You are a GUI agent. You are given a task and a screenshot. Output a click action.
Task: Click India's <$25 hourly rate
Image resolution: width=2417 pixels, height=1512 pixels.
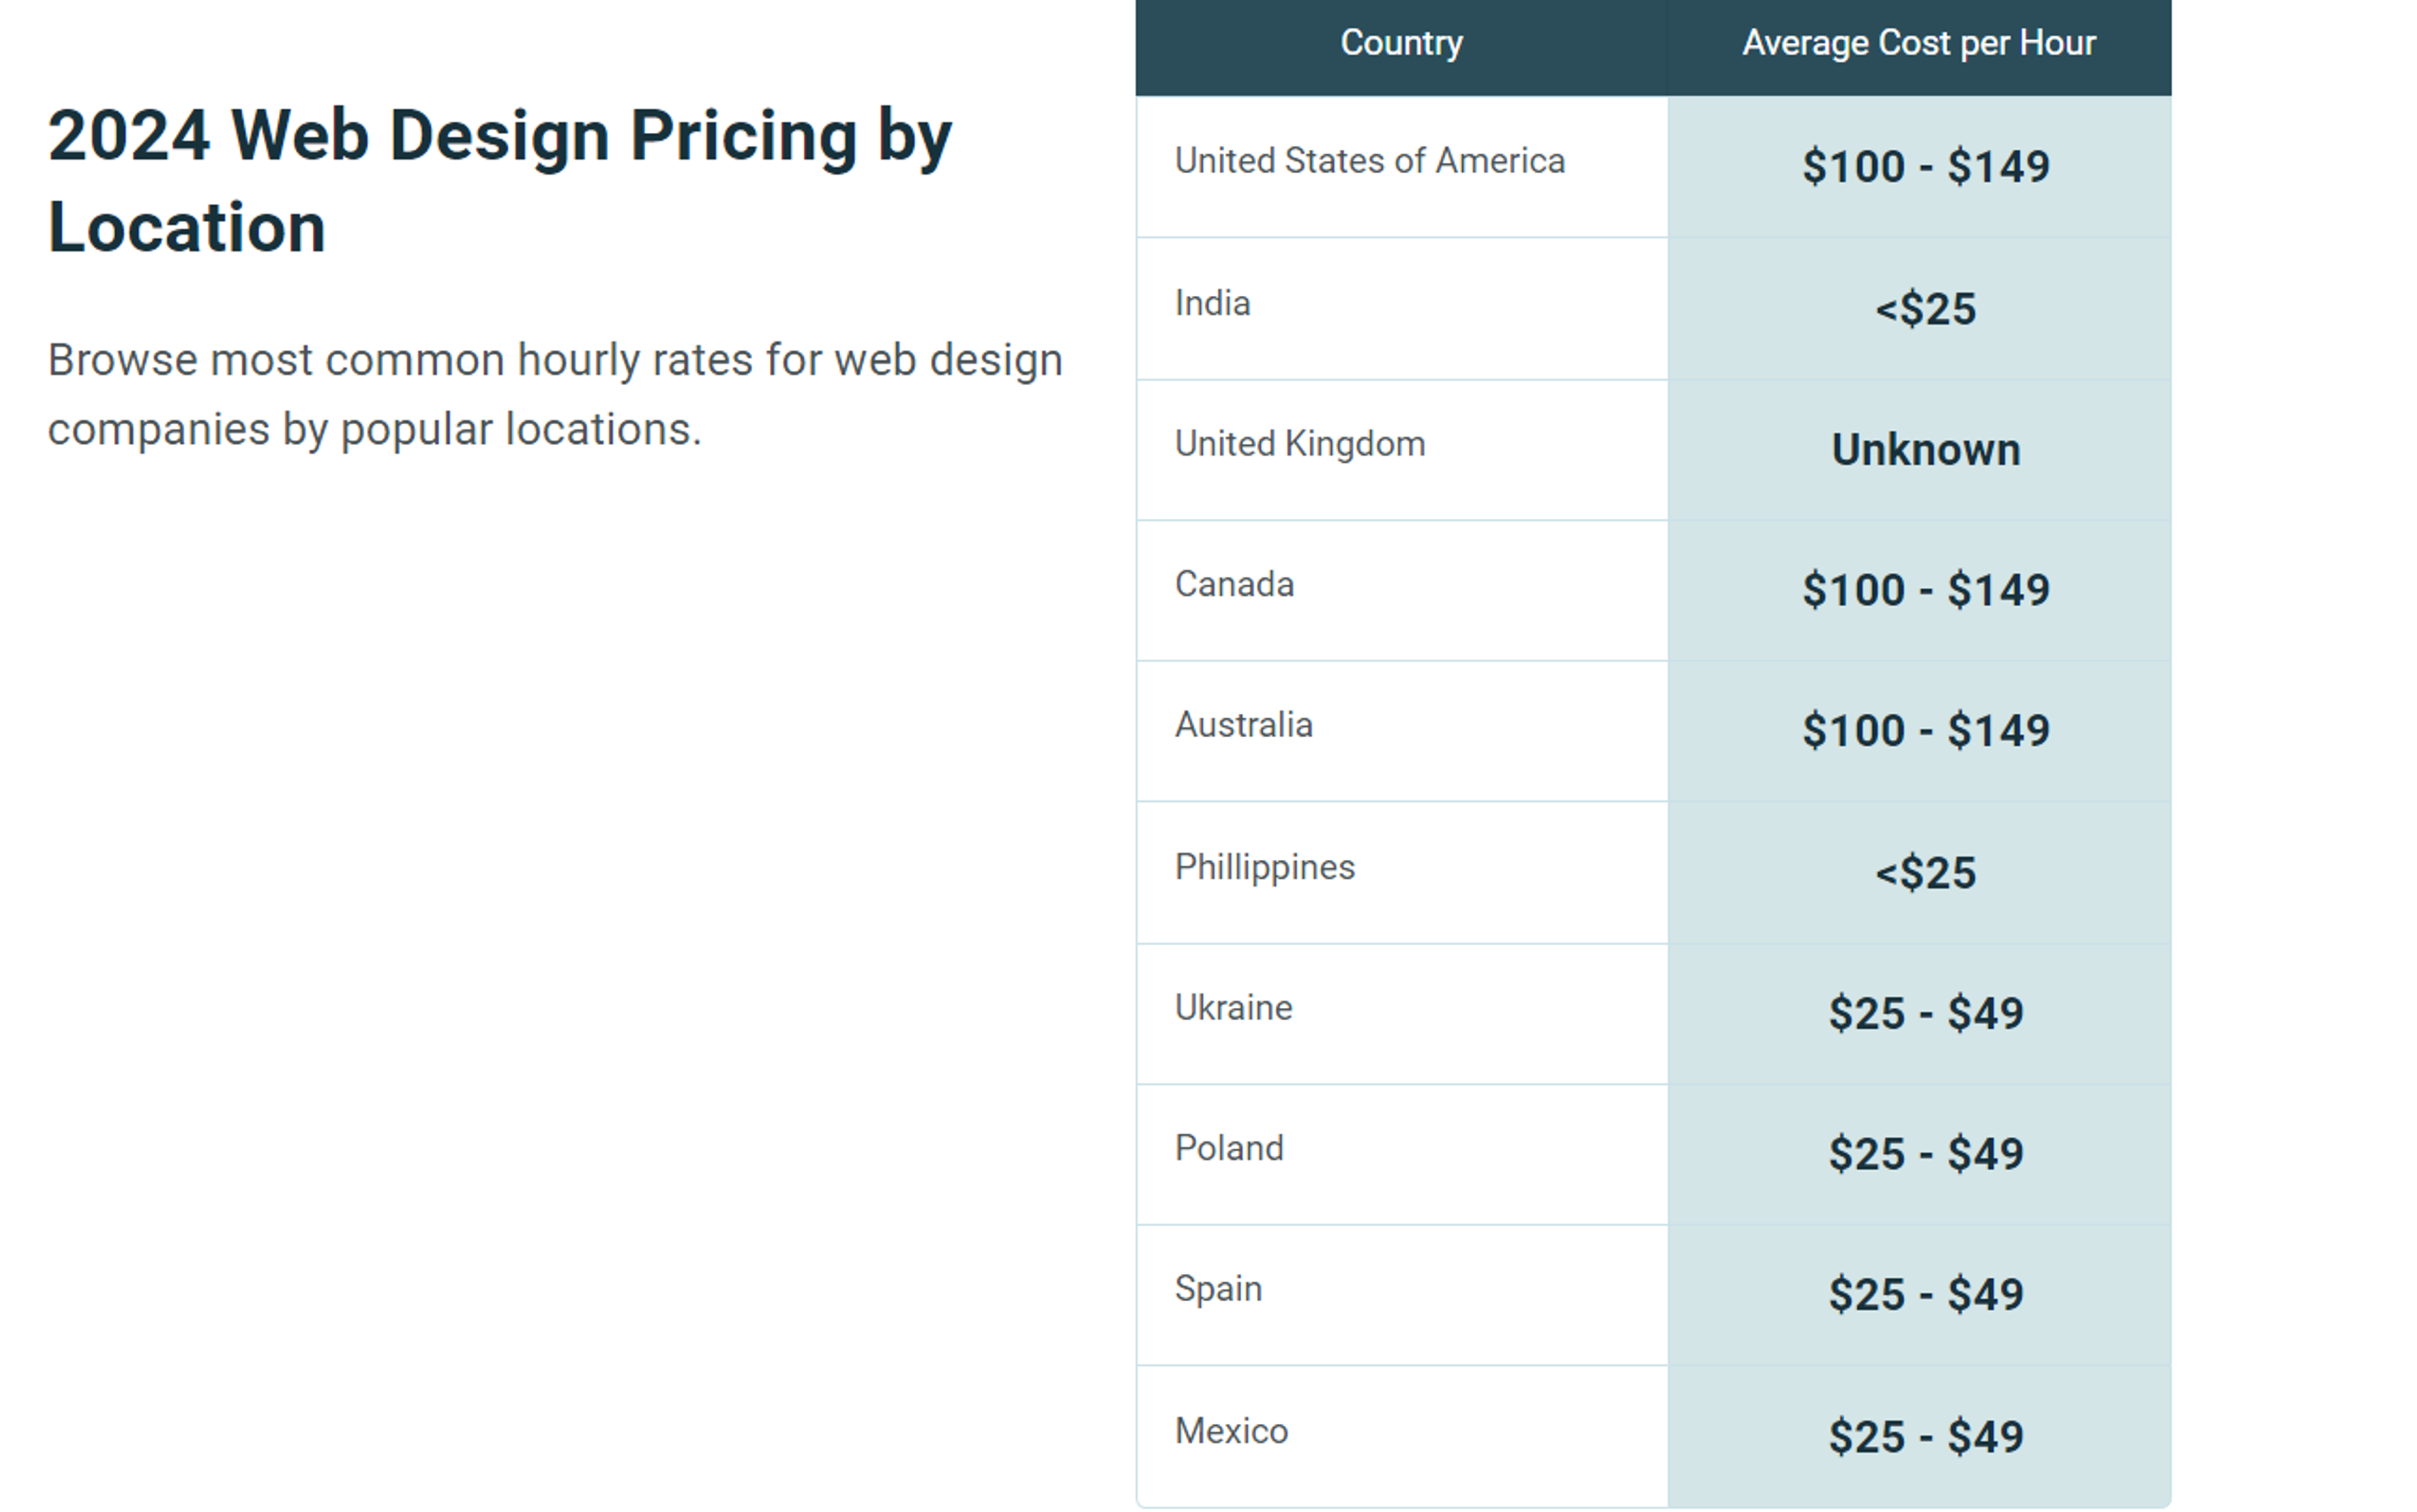pyautogui.click(x=1925, y=308)
